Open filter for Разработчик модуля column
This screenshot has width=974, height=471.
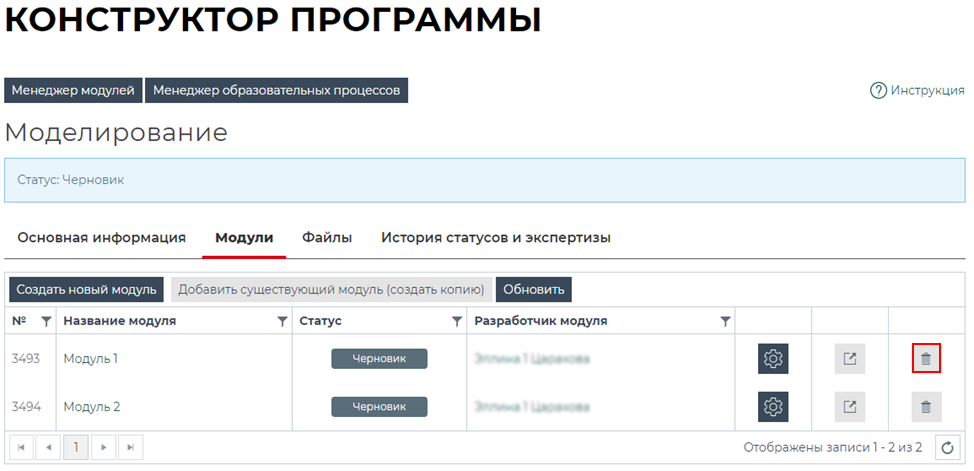point(725,321)
